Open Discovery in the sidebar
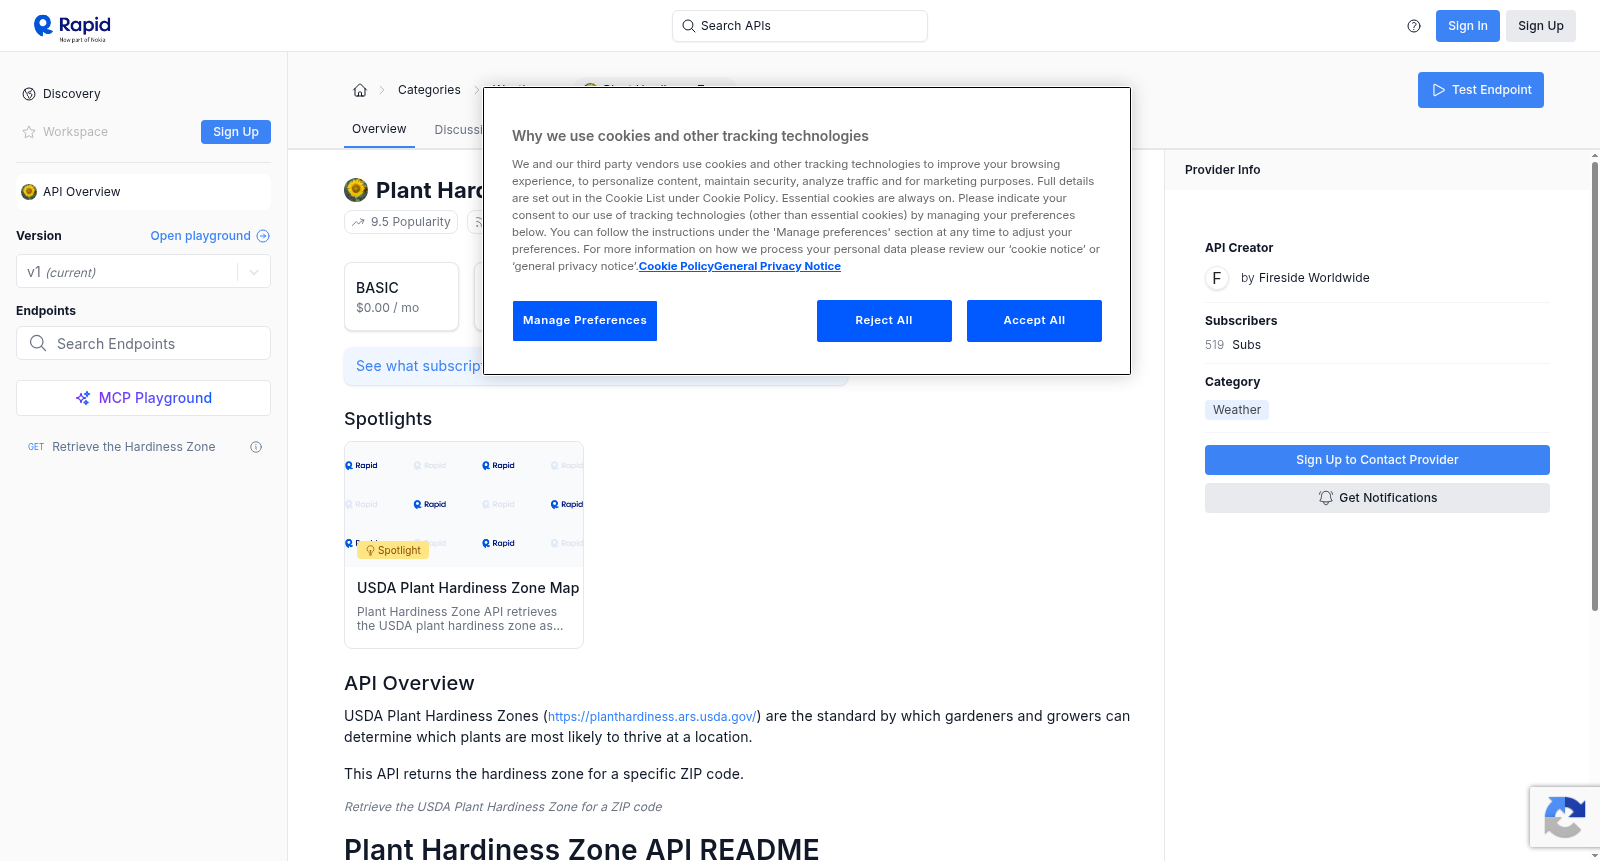The image size is (1600, 861). [x=72, y=94]
